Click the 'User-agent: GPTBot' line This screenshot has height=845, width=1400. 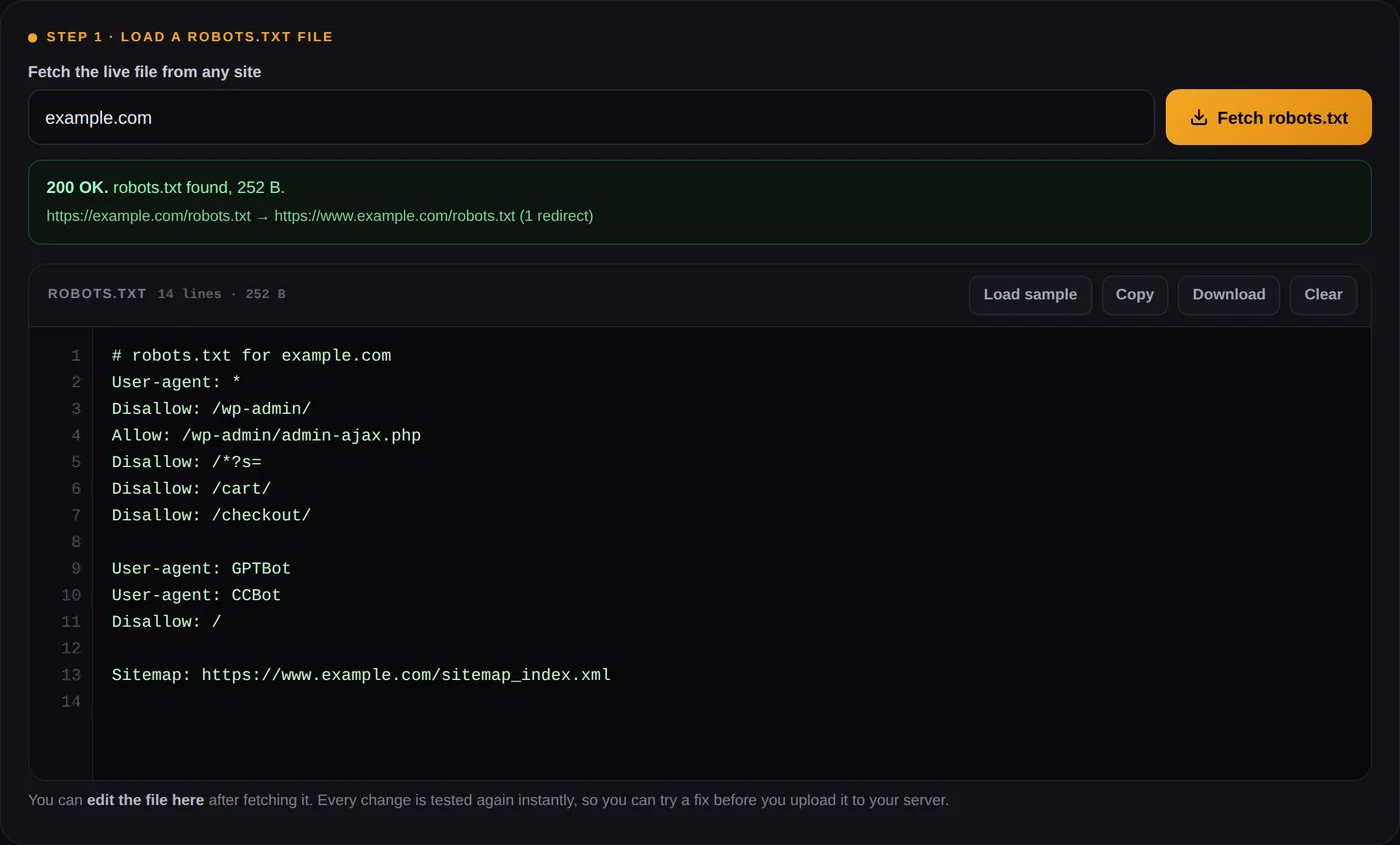click(x=201, y=569)
